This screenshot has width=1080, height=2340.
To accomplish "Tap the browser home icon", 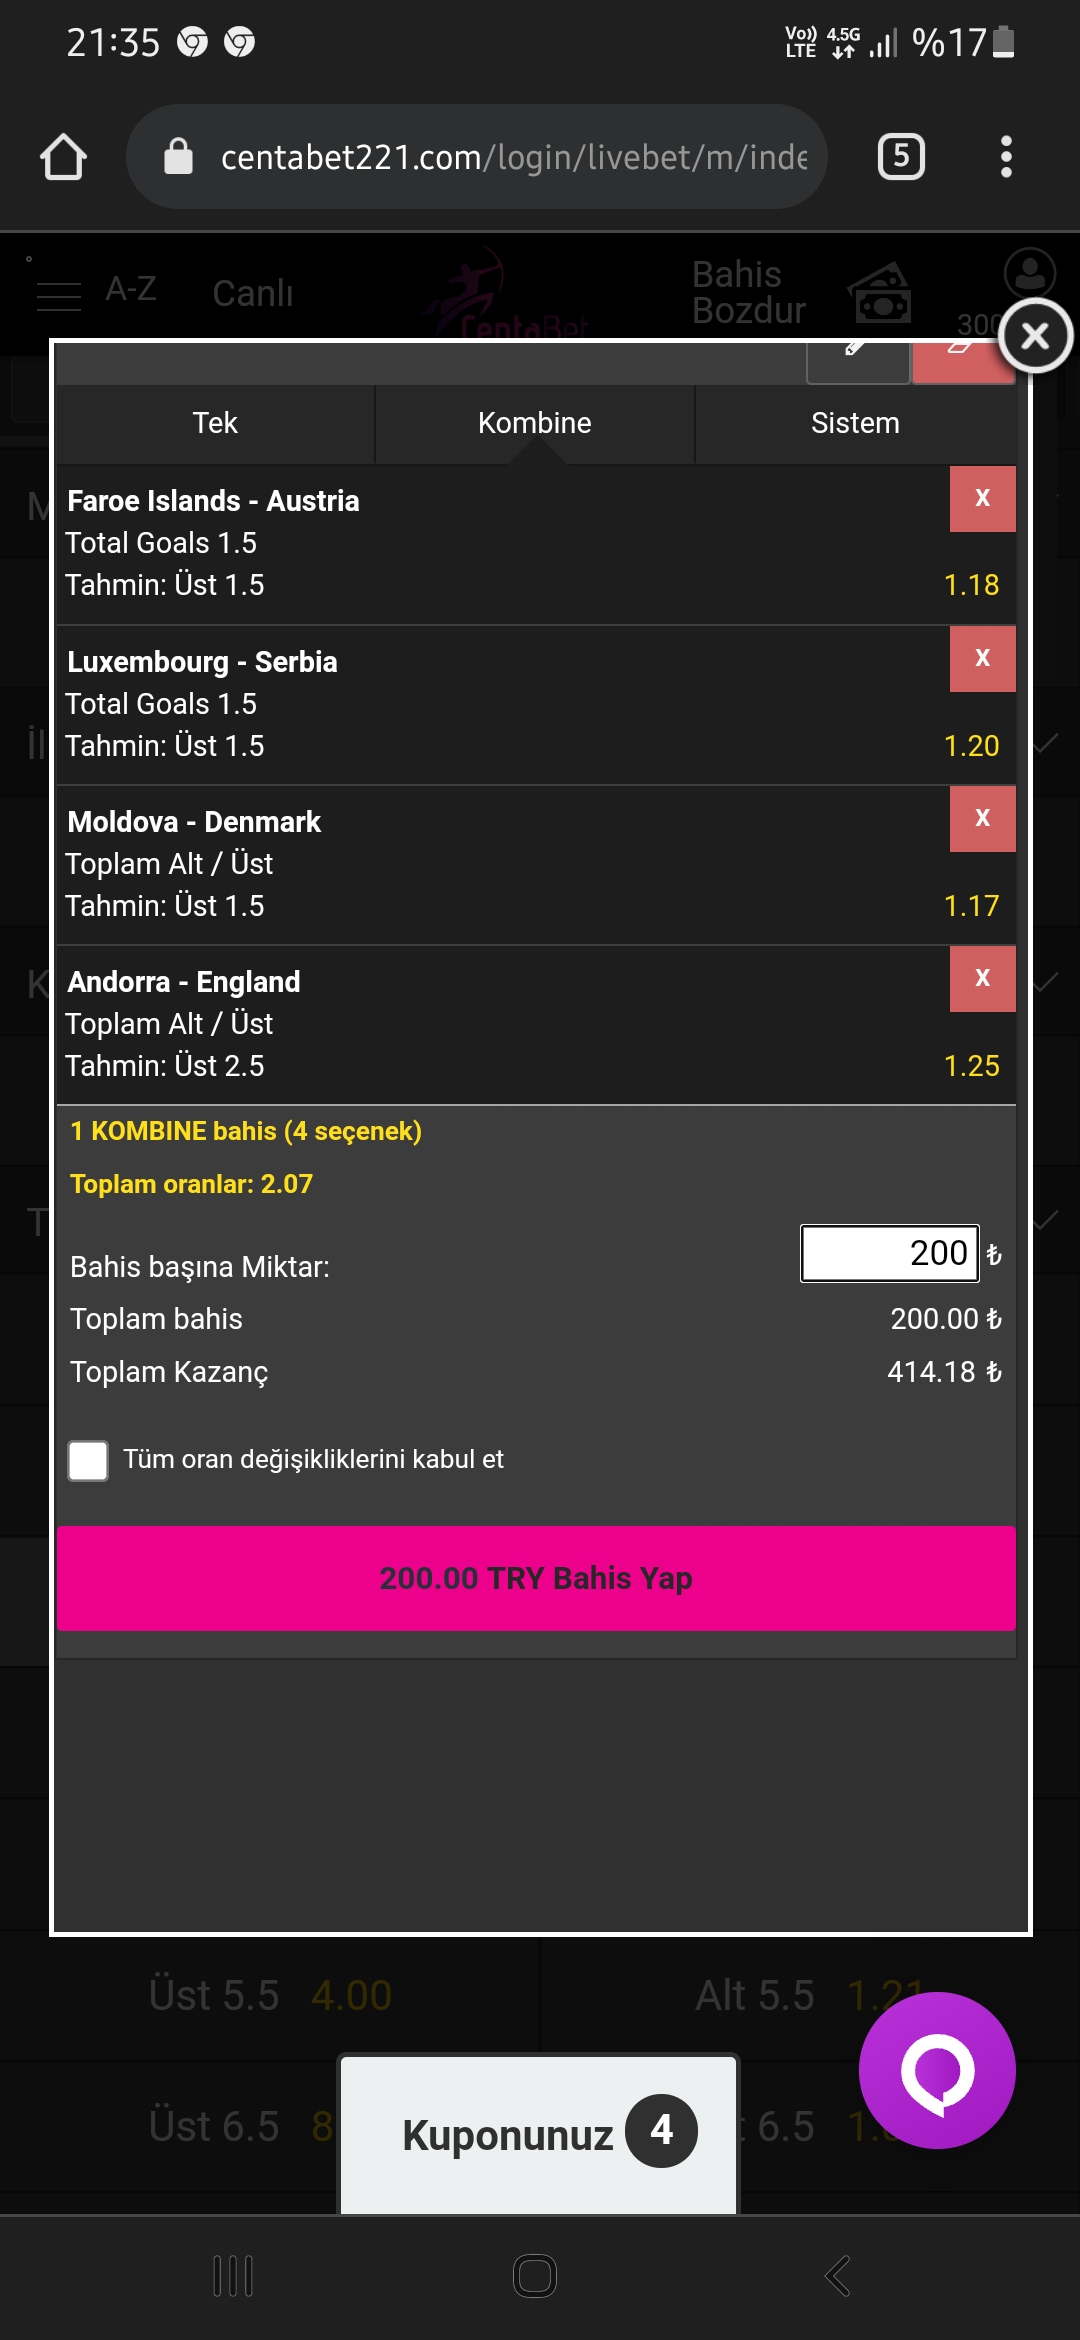I will pyautogui.click(x=63, y=157).
